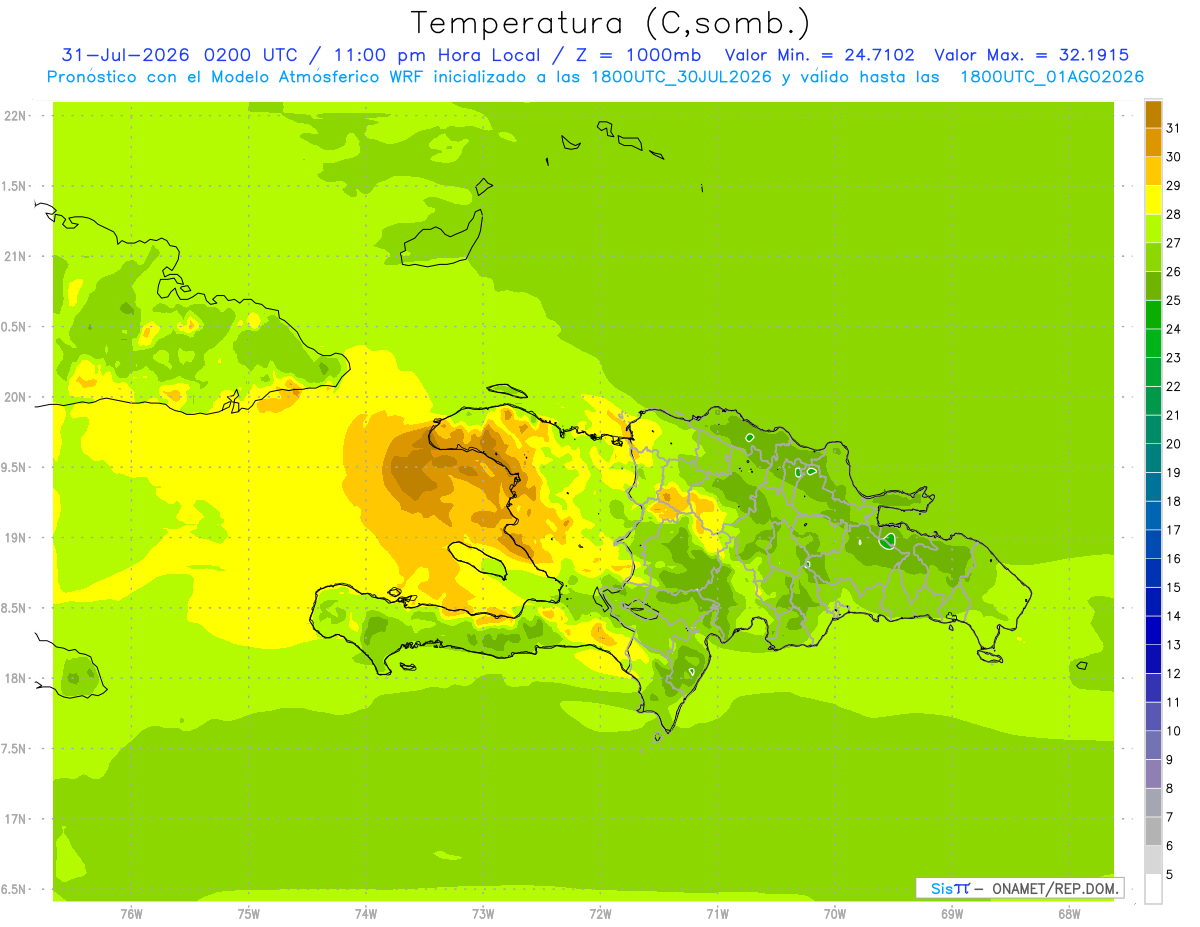Screen dimensions: 1200x927
Task: Click the gold swatch between 29 and 30
Action: pos(1153,171)
